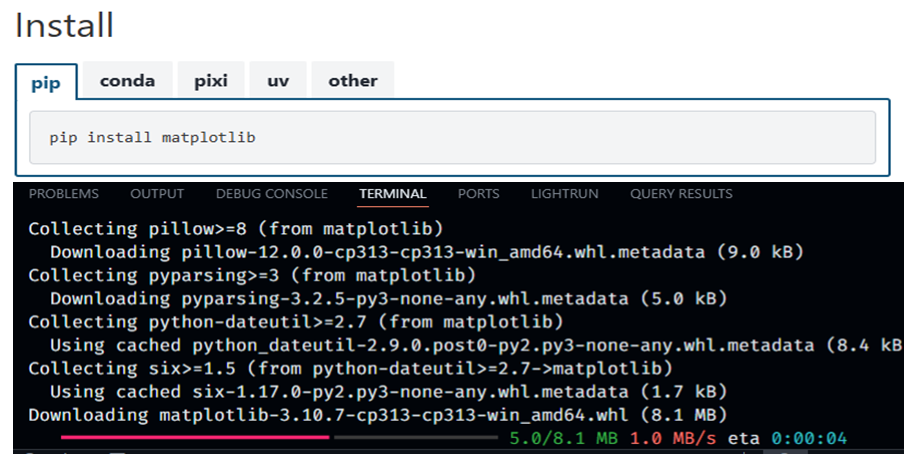Open the PROBLEMS panel tab

64,194
